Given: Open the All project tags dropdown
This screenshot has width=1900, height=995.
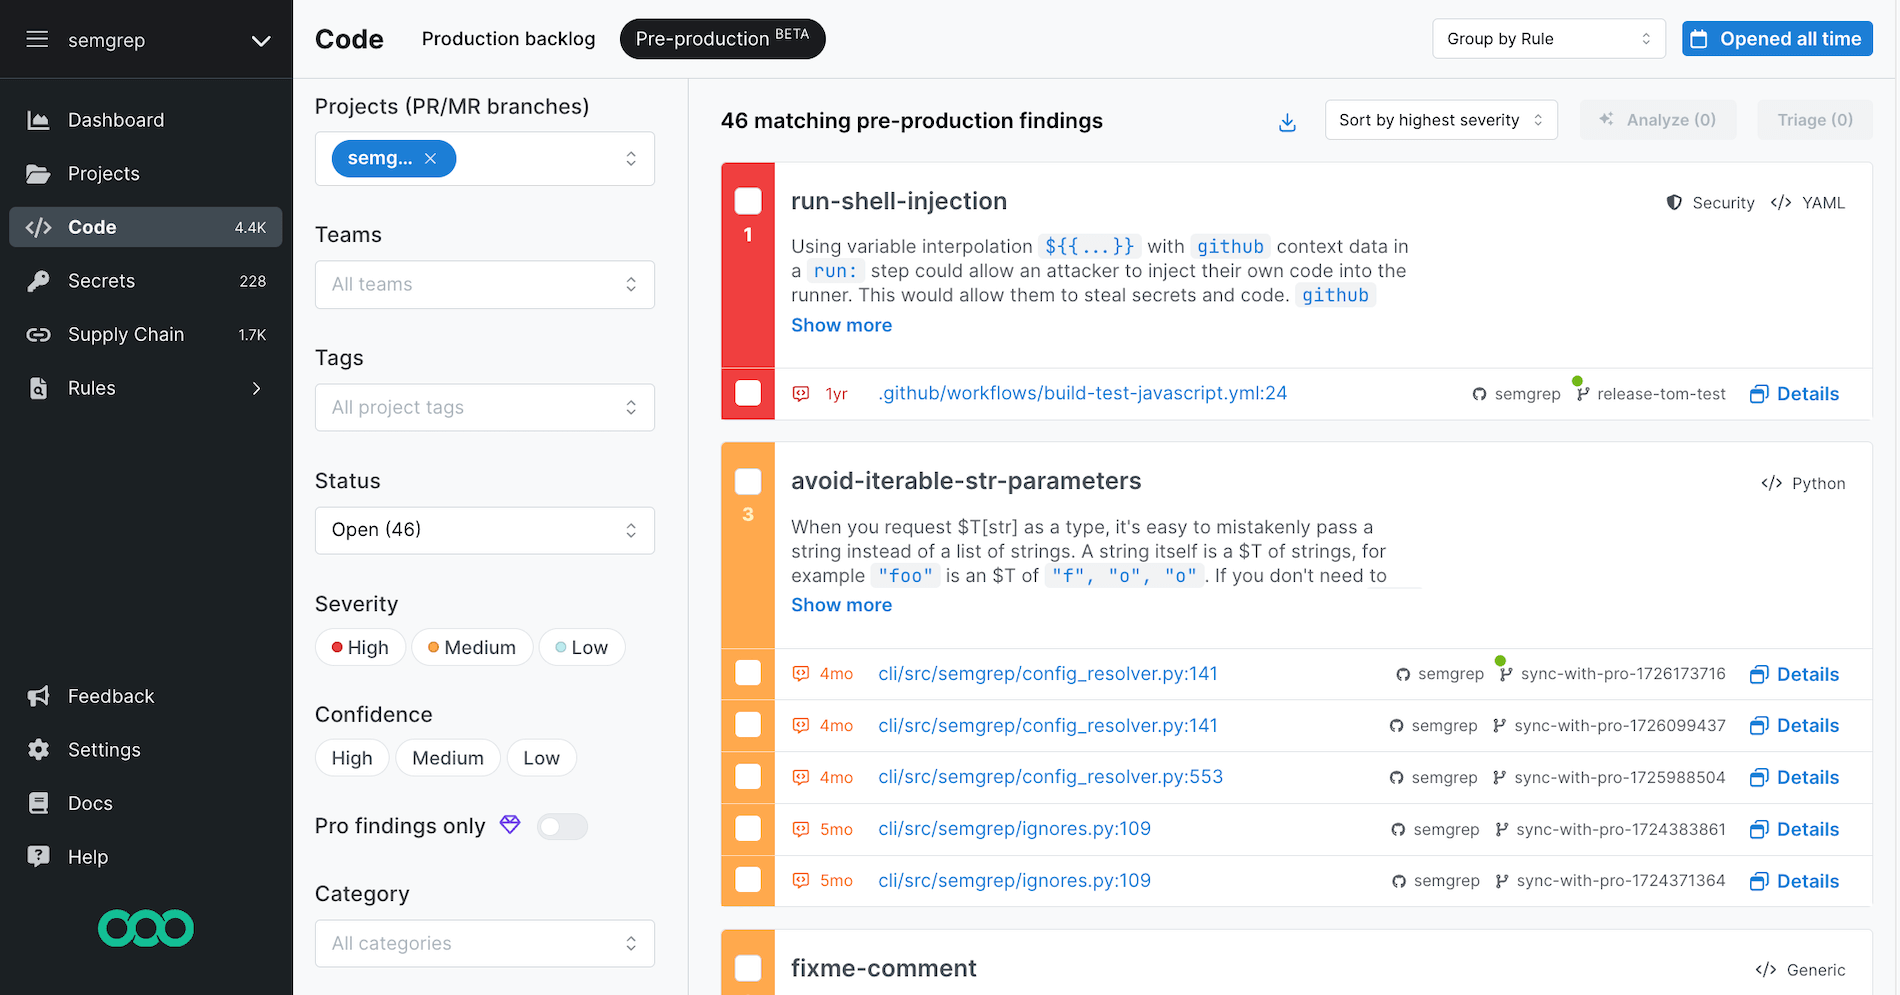Looking at the screenshot, I should [485, 407].
